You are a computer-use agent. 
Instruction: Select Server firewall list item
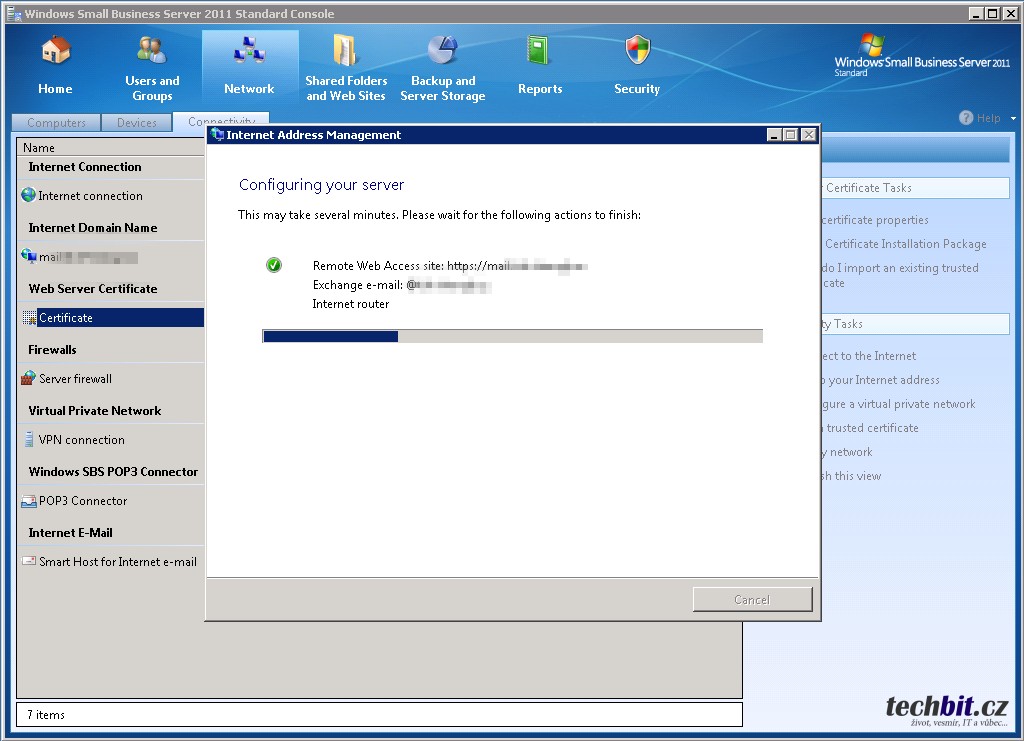(75, 379)
